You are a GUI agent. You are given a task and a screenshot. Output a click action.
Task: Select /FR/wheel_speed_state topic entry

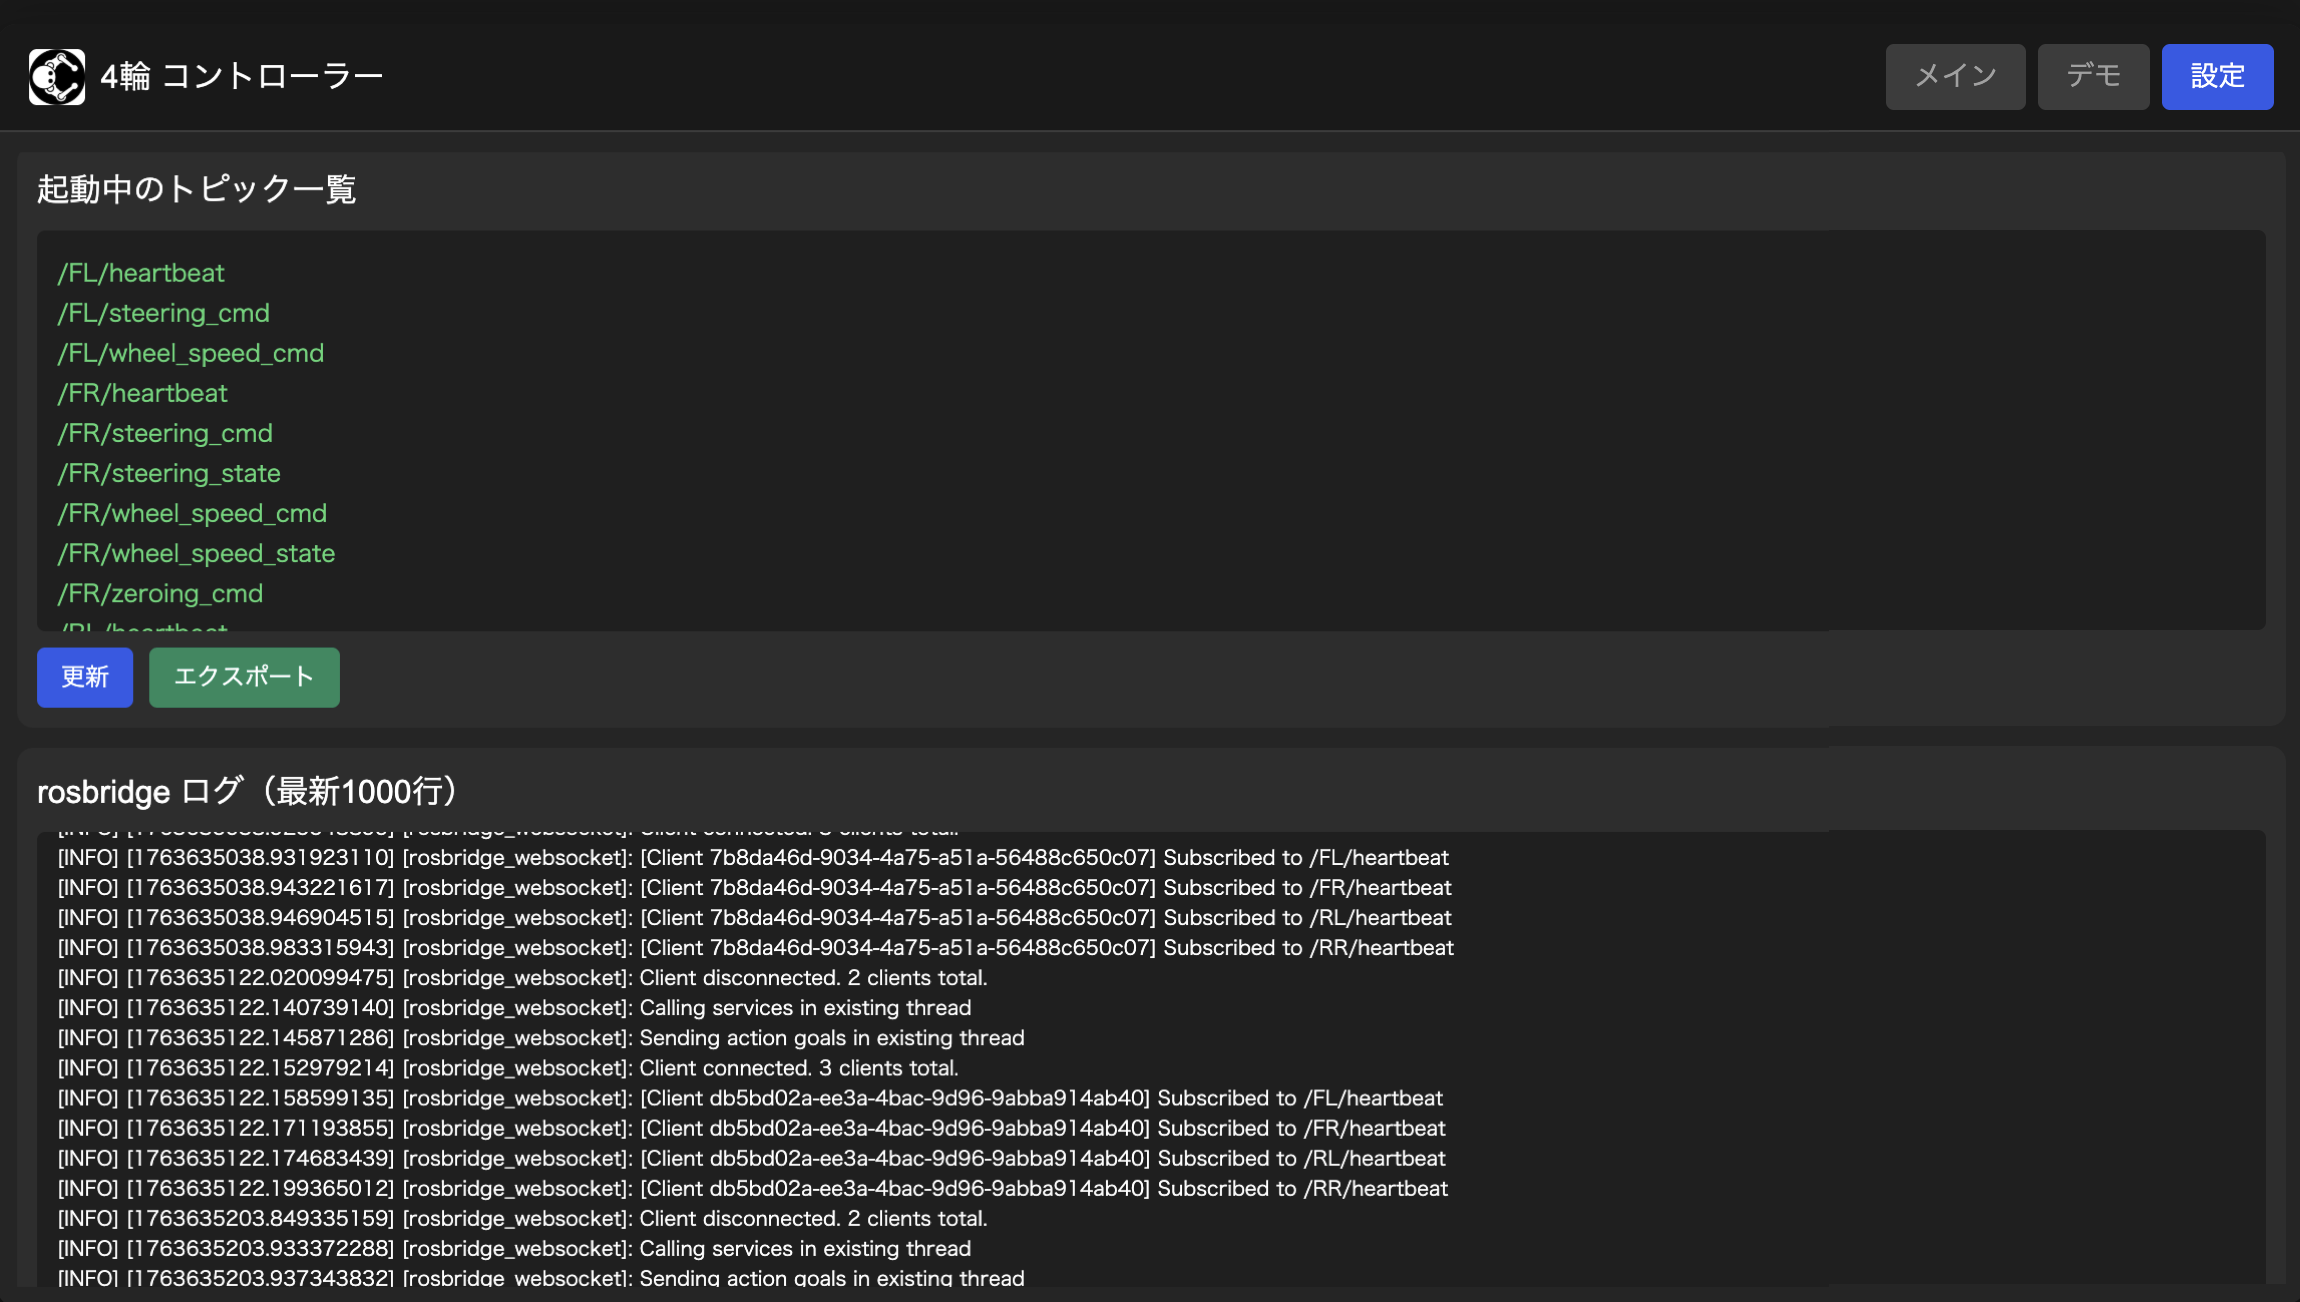coord(196,553)
